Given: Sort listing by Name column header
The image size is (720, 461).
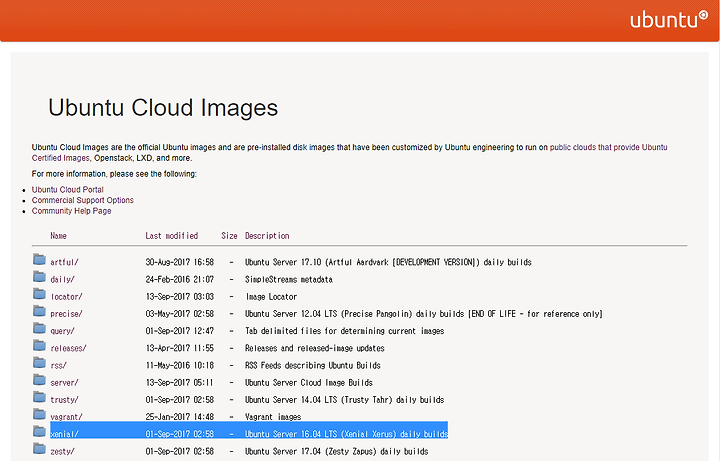Looking at the screenshot, I should click(x=58, y=236).
